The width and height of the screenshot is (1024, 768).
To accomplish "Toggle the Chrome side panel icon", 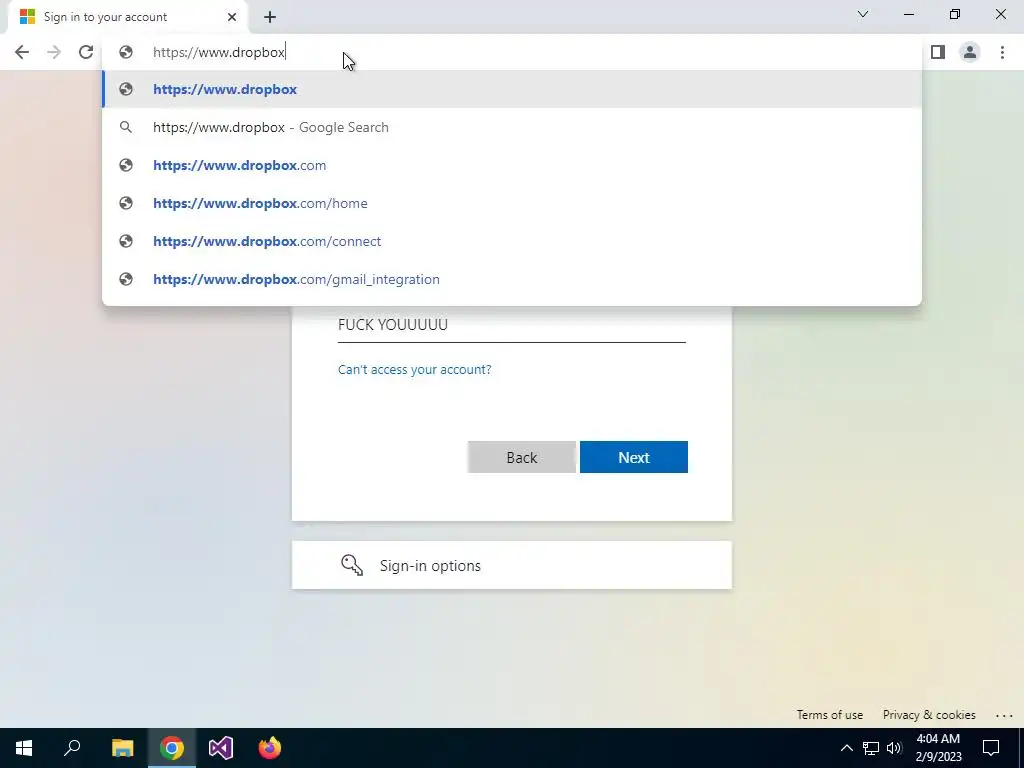I will [x=938, y=52].
